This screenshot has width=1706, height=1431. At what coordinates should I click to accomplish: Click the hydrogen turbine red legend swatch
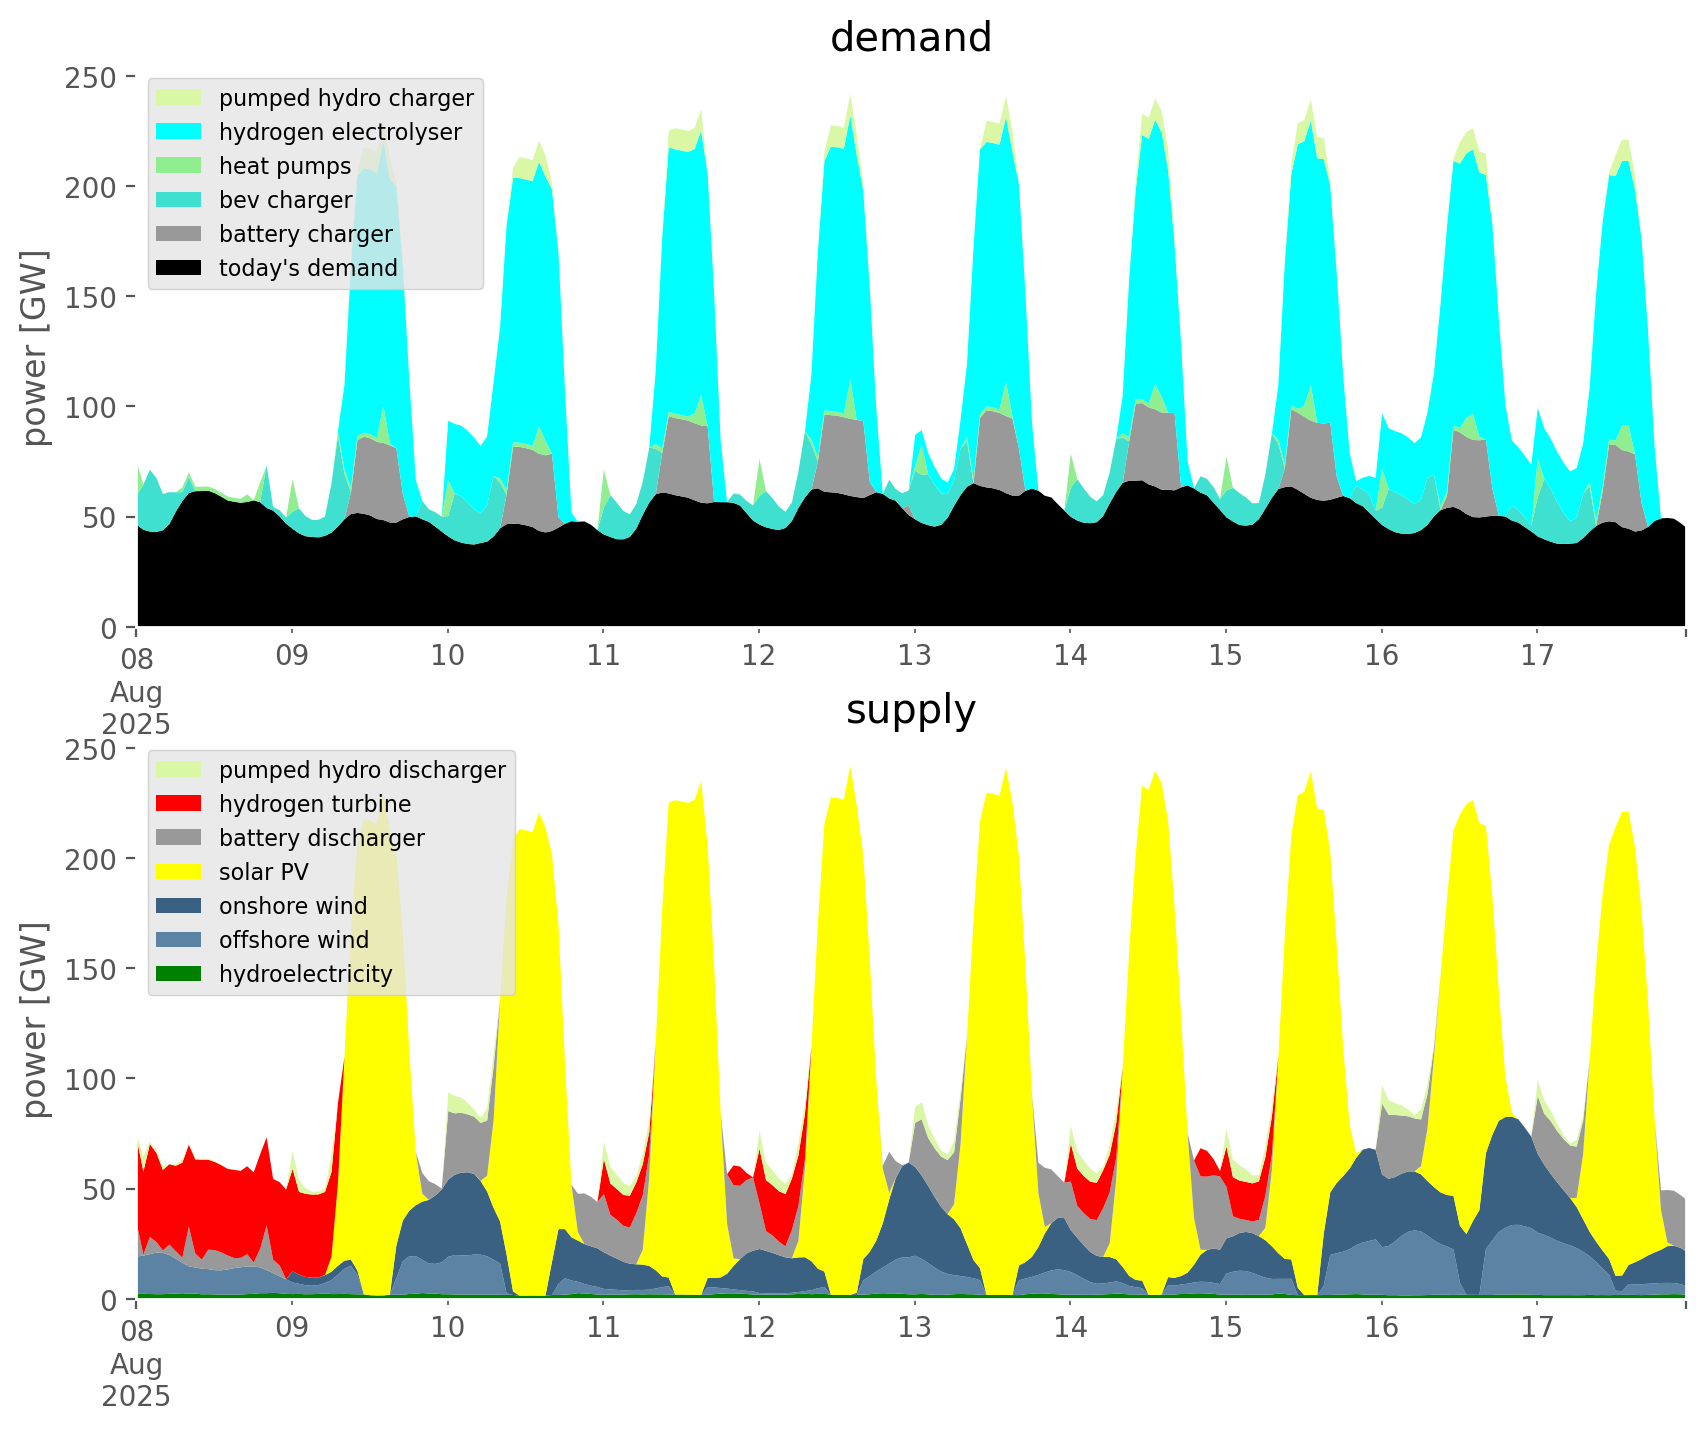(x=179, y=804)
